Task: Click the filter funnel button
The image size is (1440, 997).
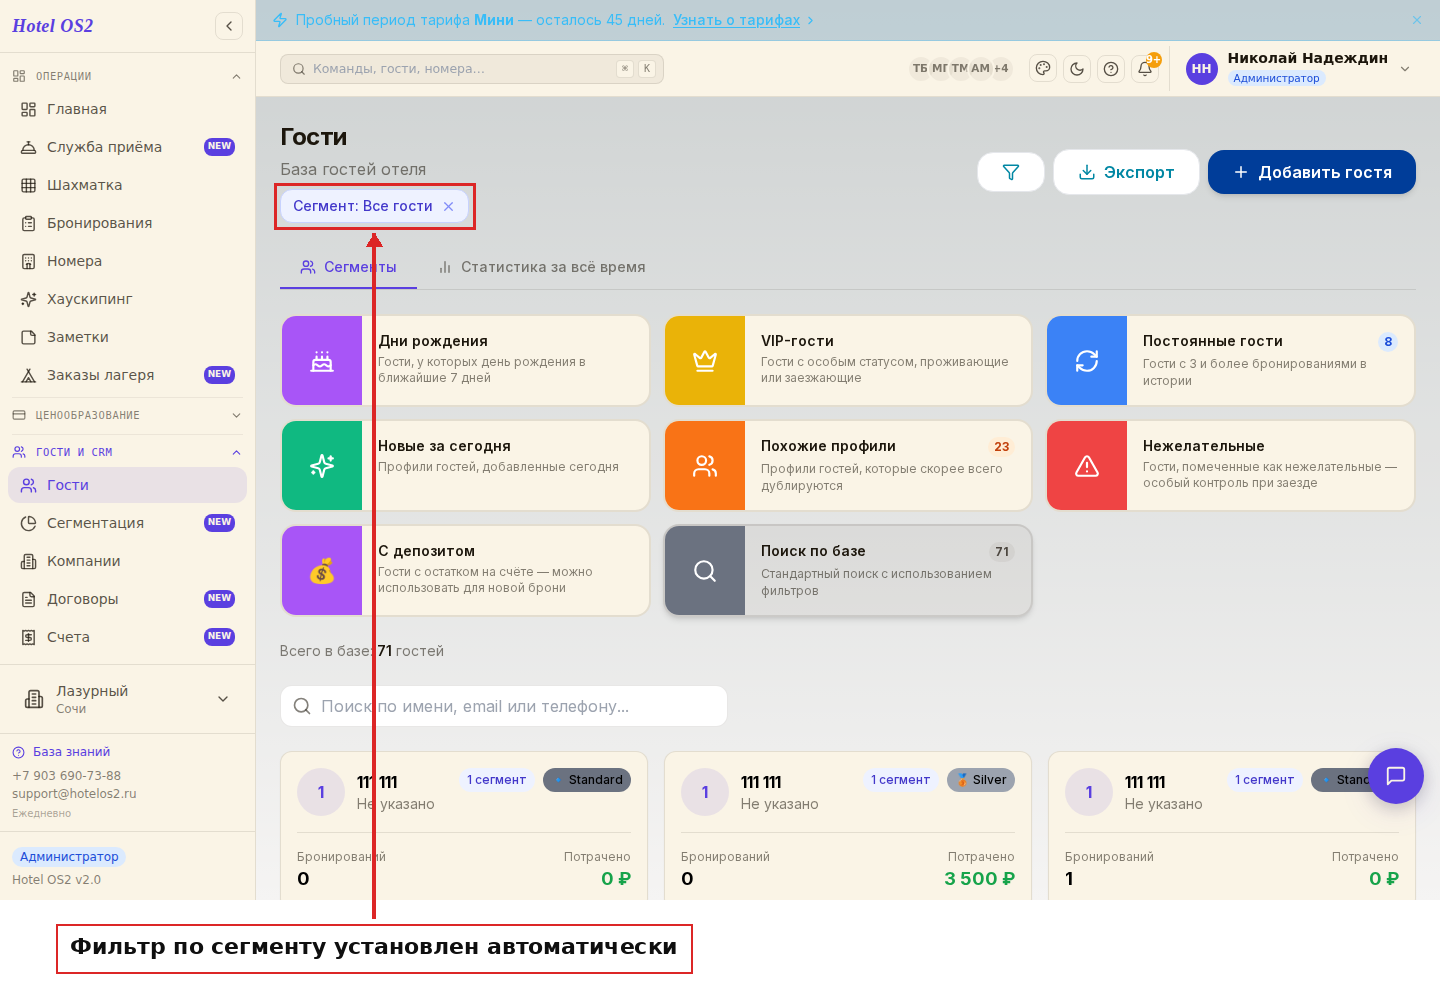Action: 1011,172
